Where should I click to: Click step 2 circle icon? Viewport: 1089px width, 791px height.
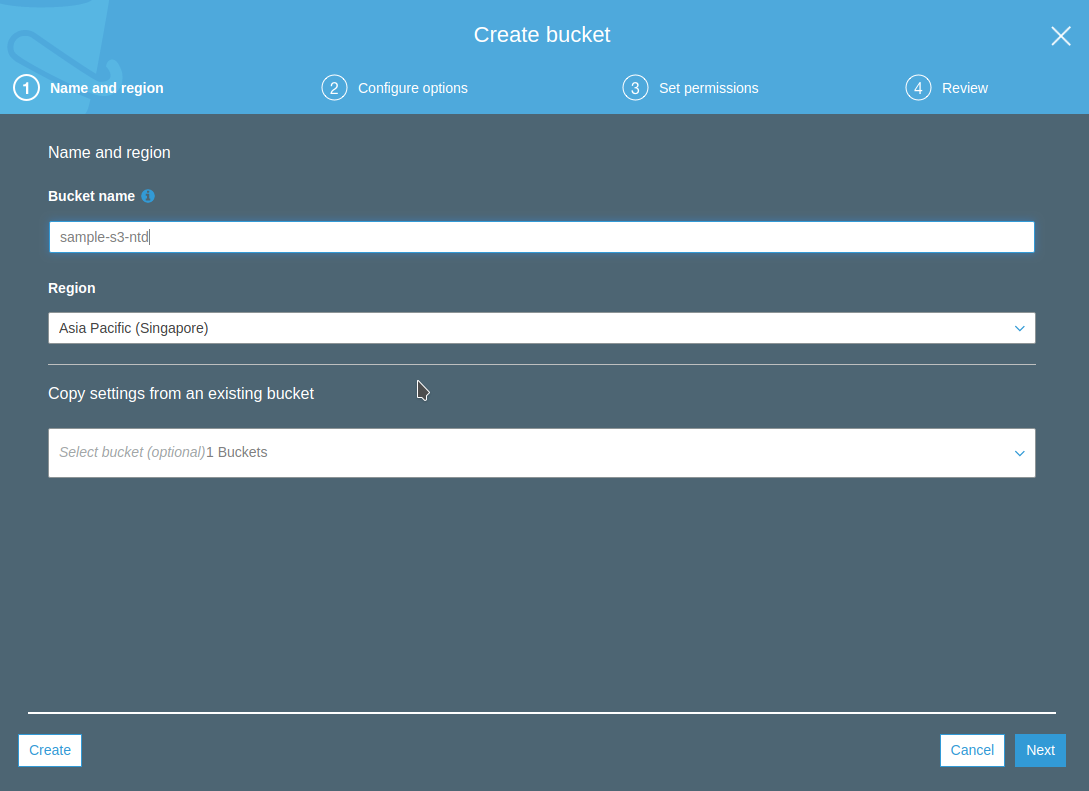tap(334, 88)
